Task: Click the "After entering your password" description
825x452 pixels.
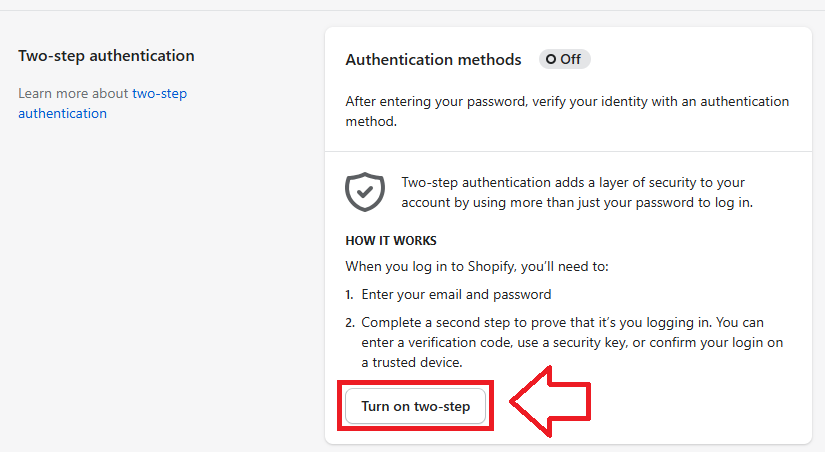Action: pyautogui.click(x=567, y=111)
